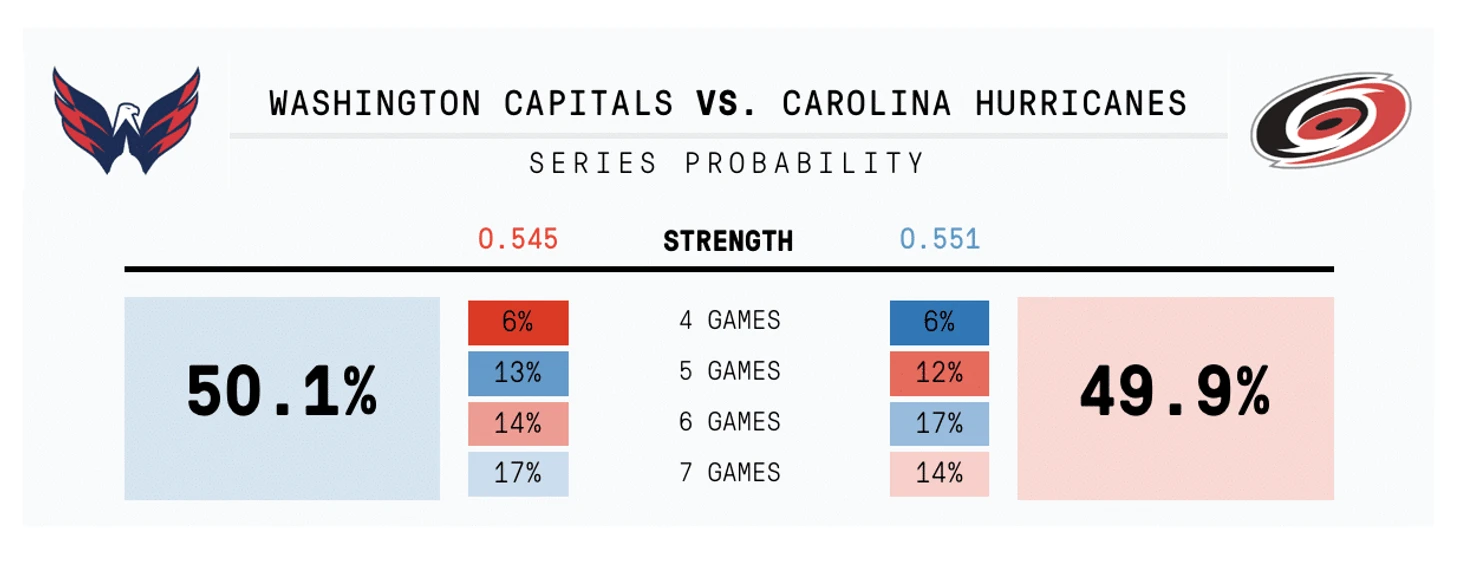Image resolution: width=1460 pixels, height=562 pixels.
Task: Click the Capitals strength value 0.545
Action: 518,240
